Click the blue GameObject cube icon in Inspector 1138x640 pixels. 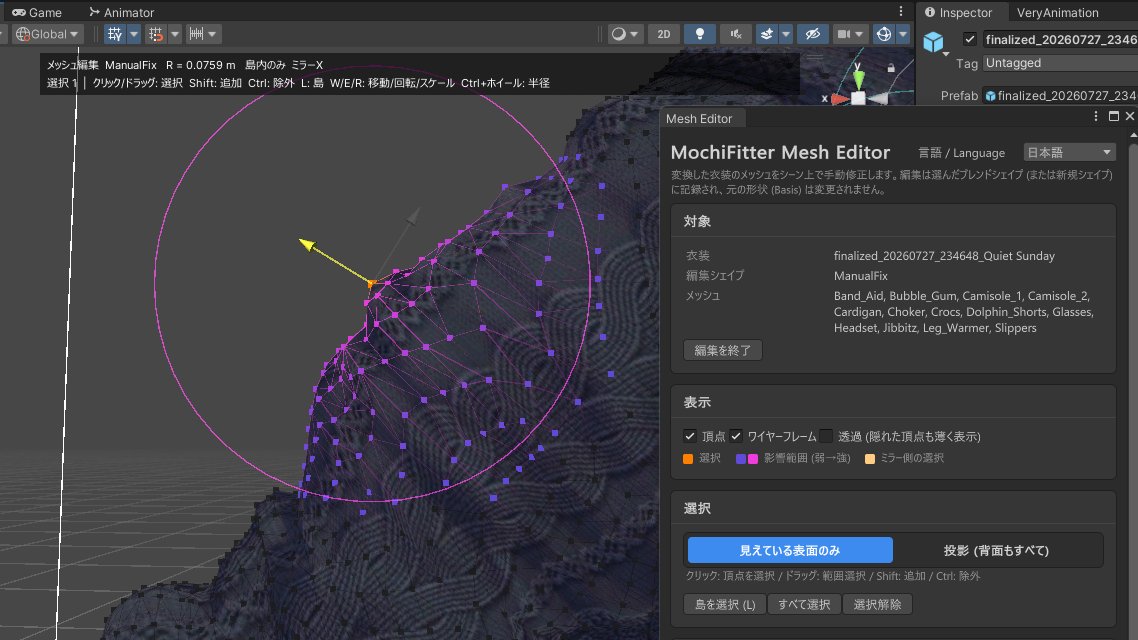(933, 42)
